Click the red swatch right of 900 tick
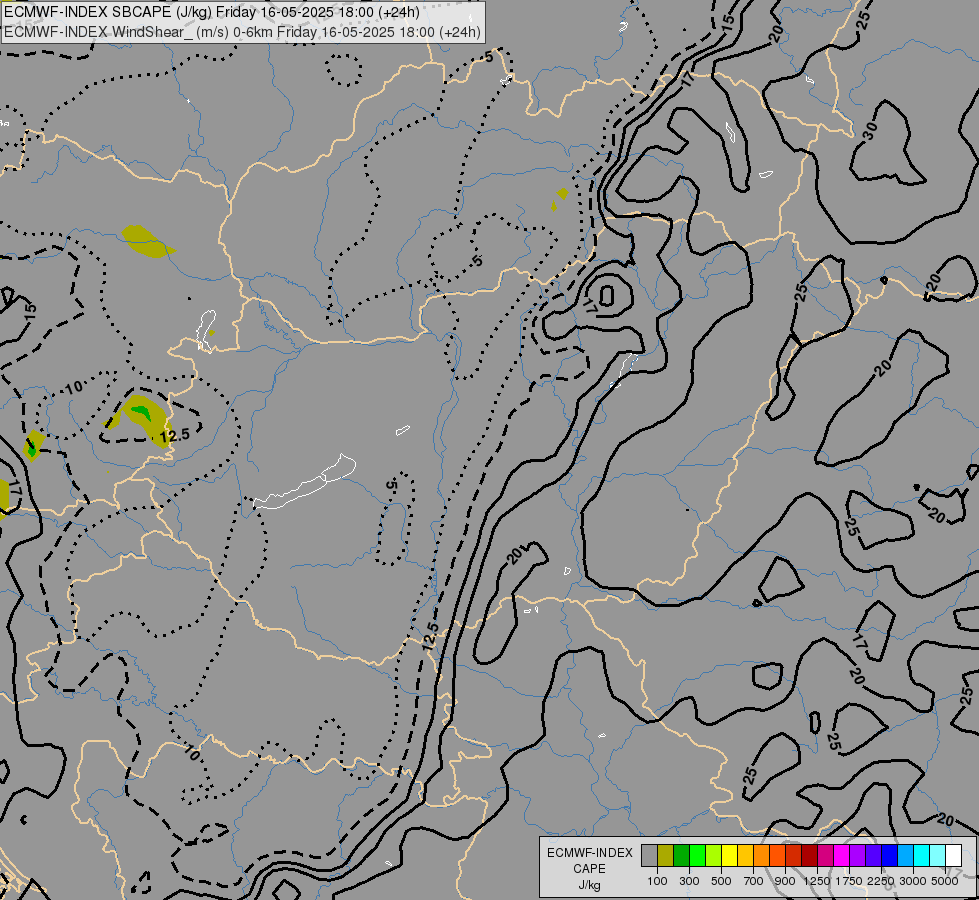 [x=794, y=855]
